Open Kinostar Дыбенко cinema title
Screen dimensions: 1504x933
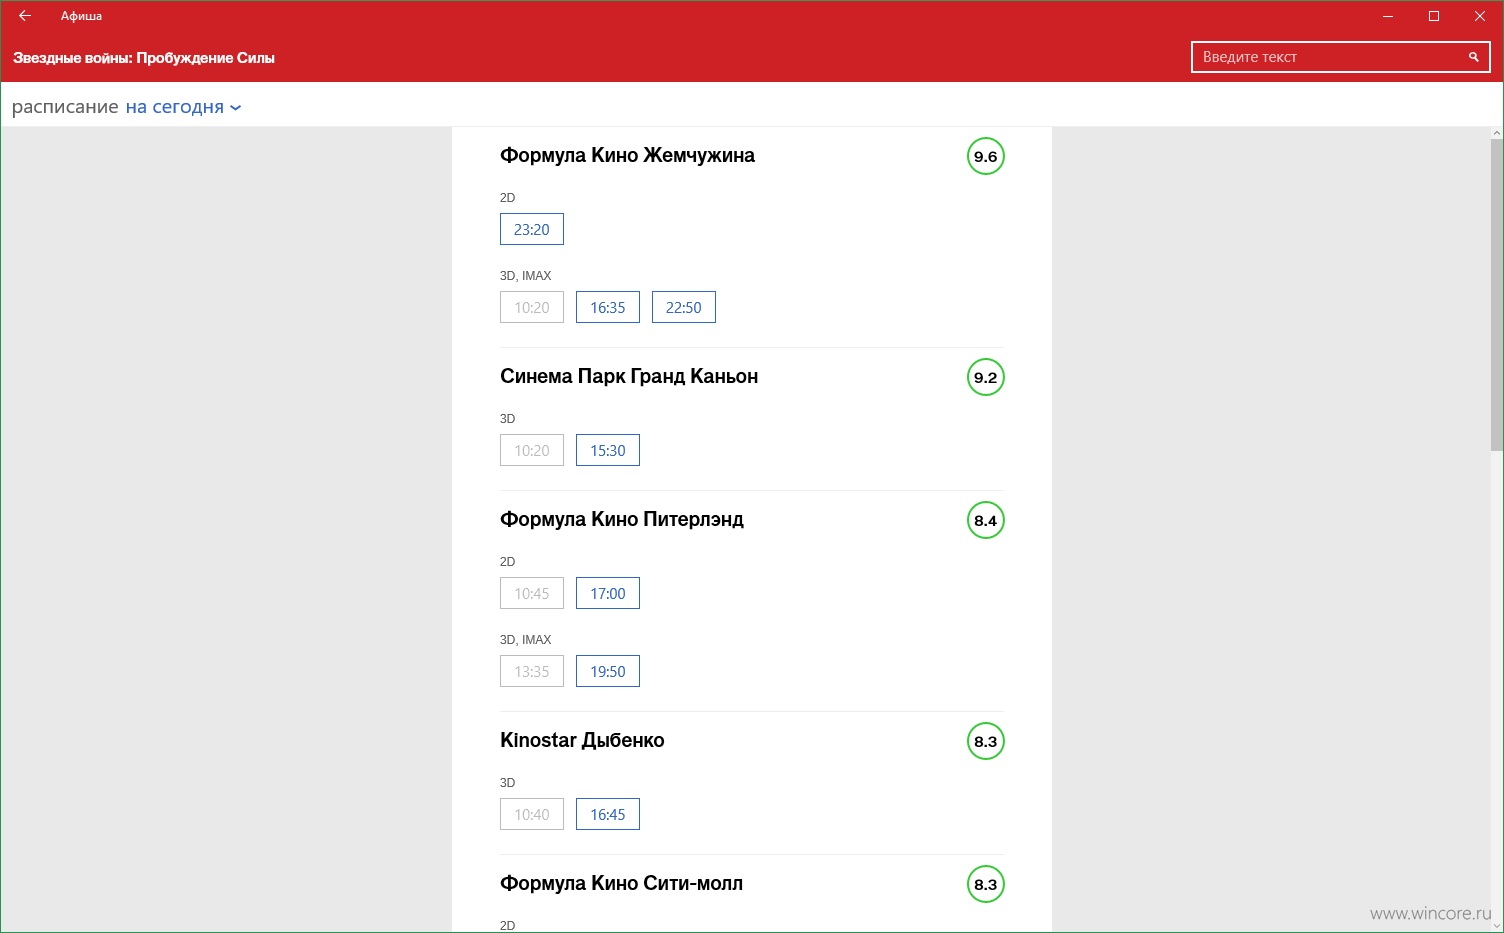coord(582,740)
